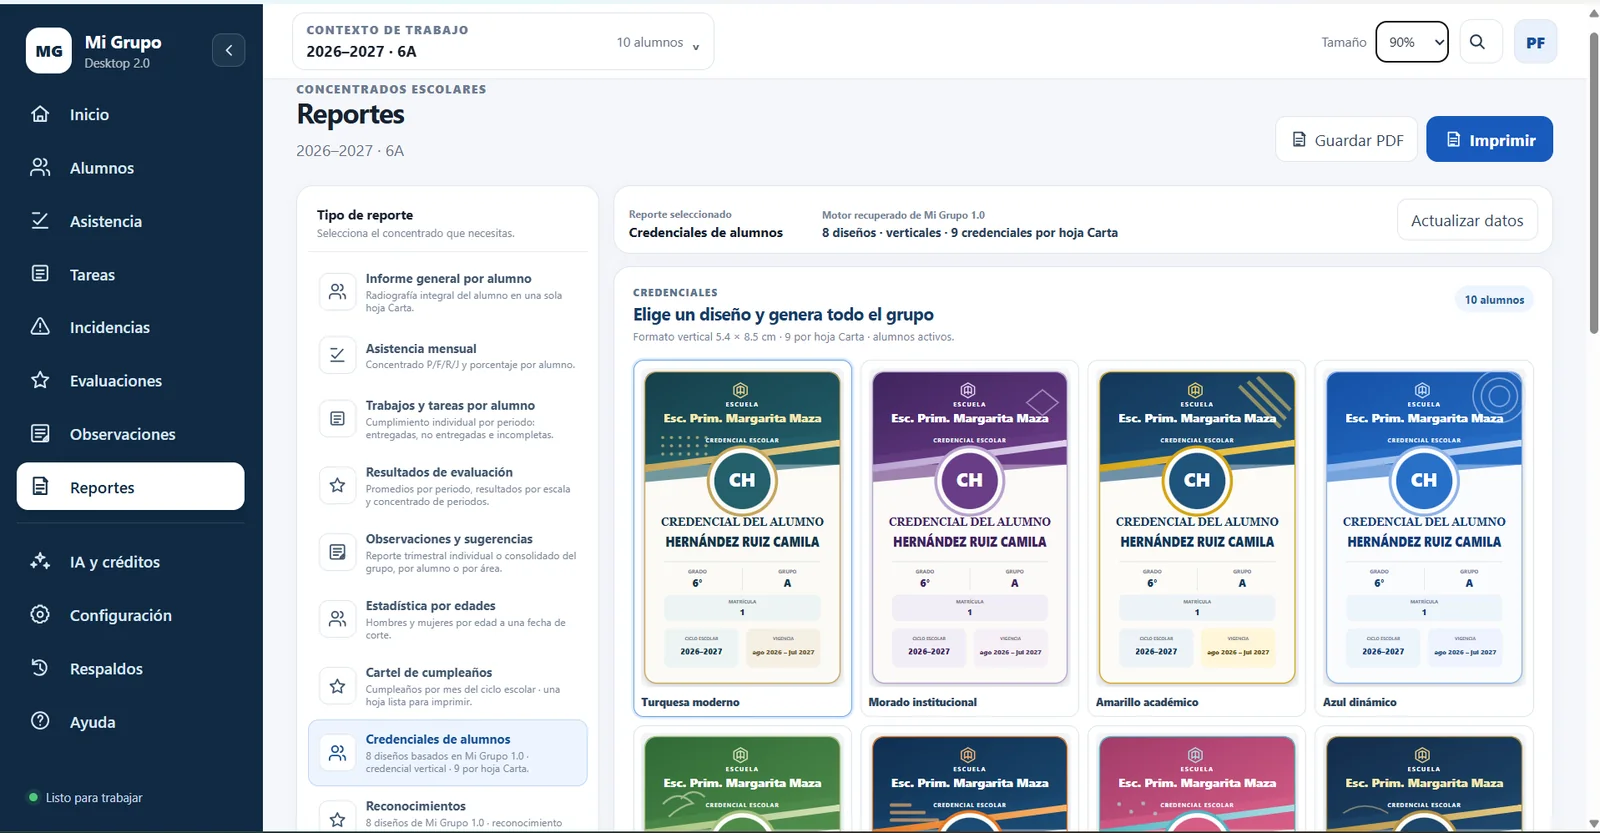Click the Informe general por alumno icon

click(337, 292)
